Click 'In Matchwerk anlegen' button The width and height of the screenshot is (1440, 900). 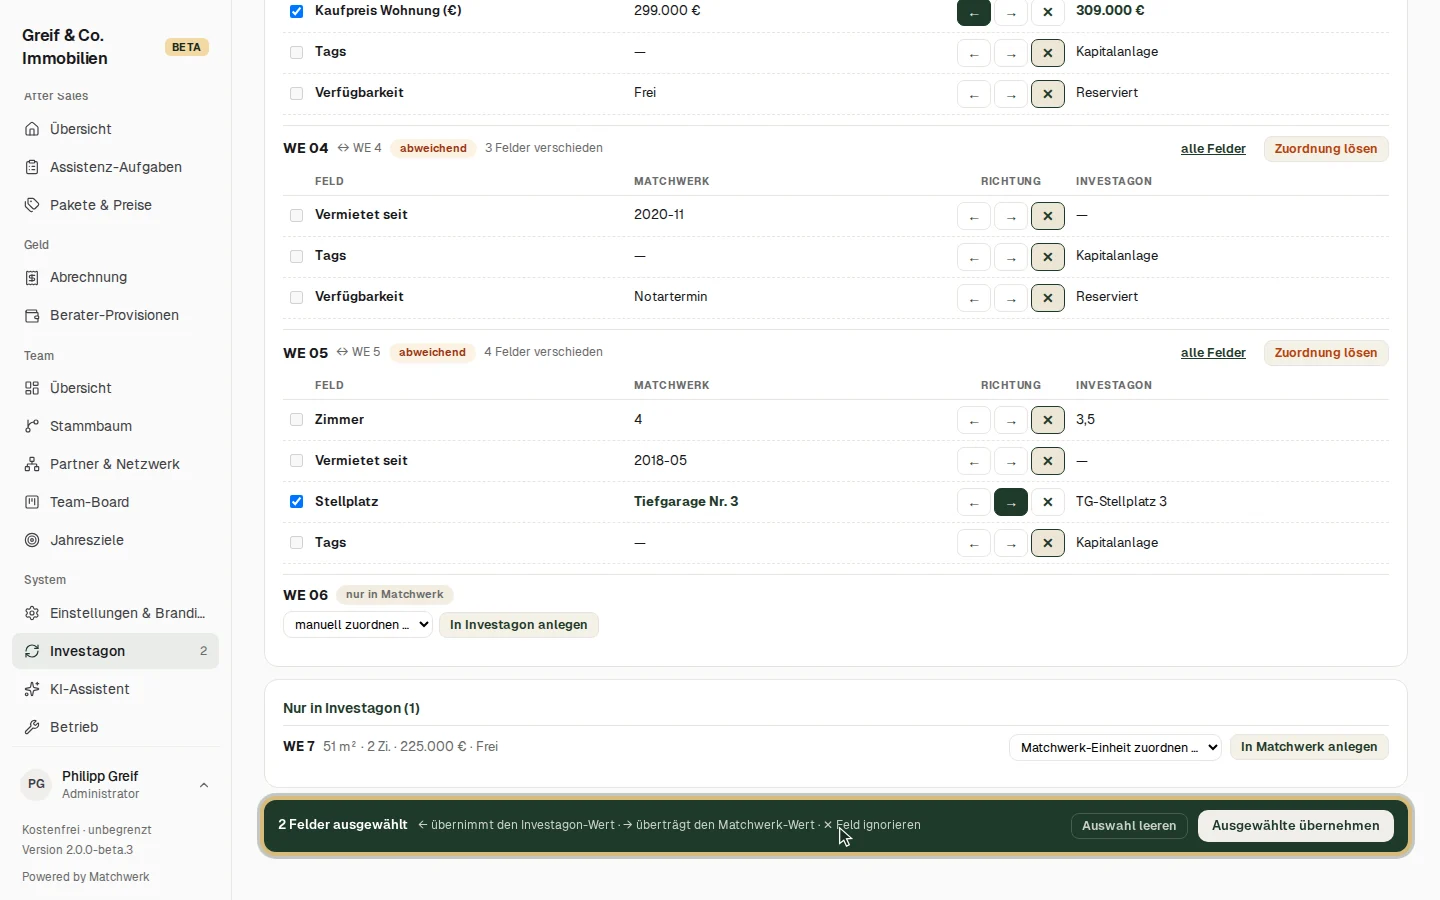coord(1309,747)
